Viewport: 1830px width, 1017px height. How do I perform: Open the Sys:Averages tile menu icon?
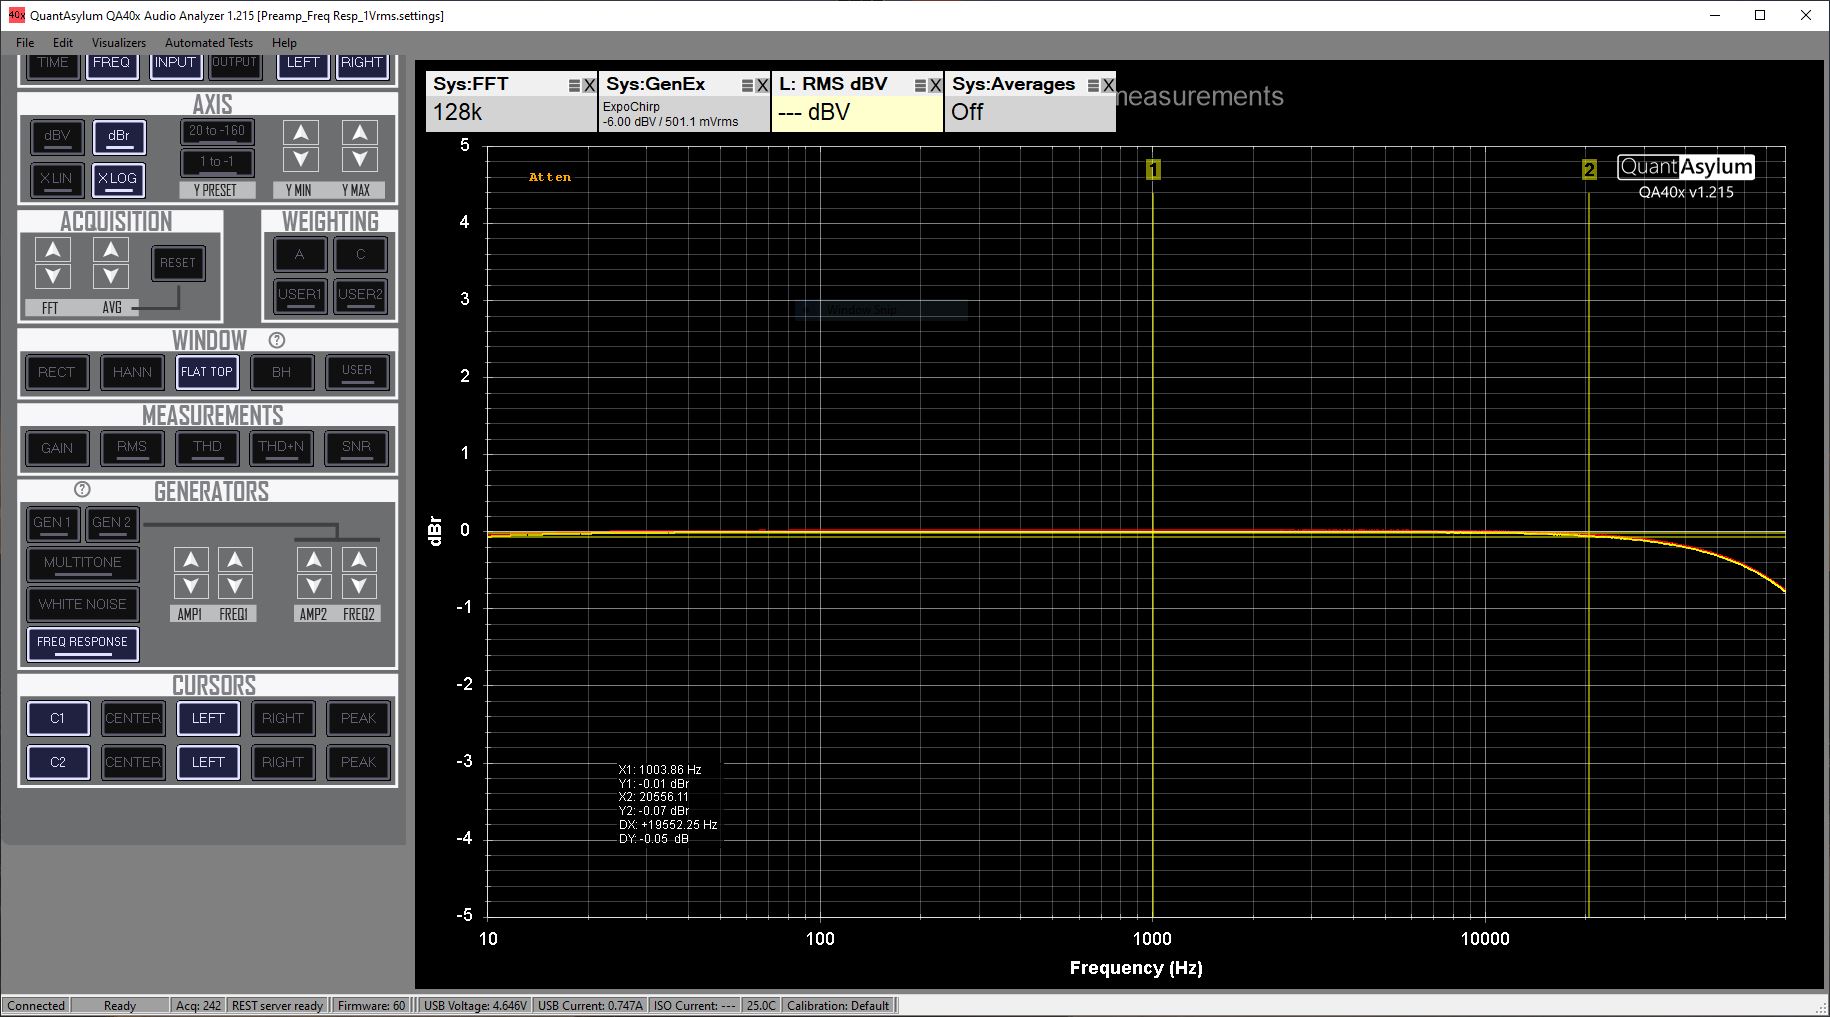coord(1093,86)
